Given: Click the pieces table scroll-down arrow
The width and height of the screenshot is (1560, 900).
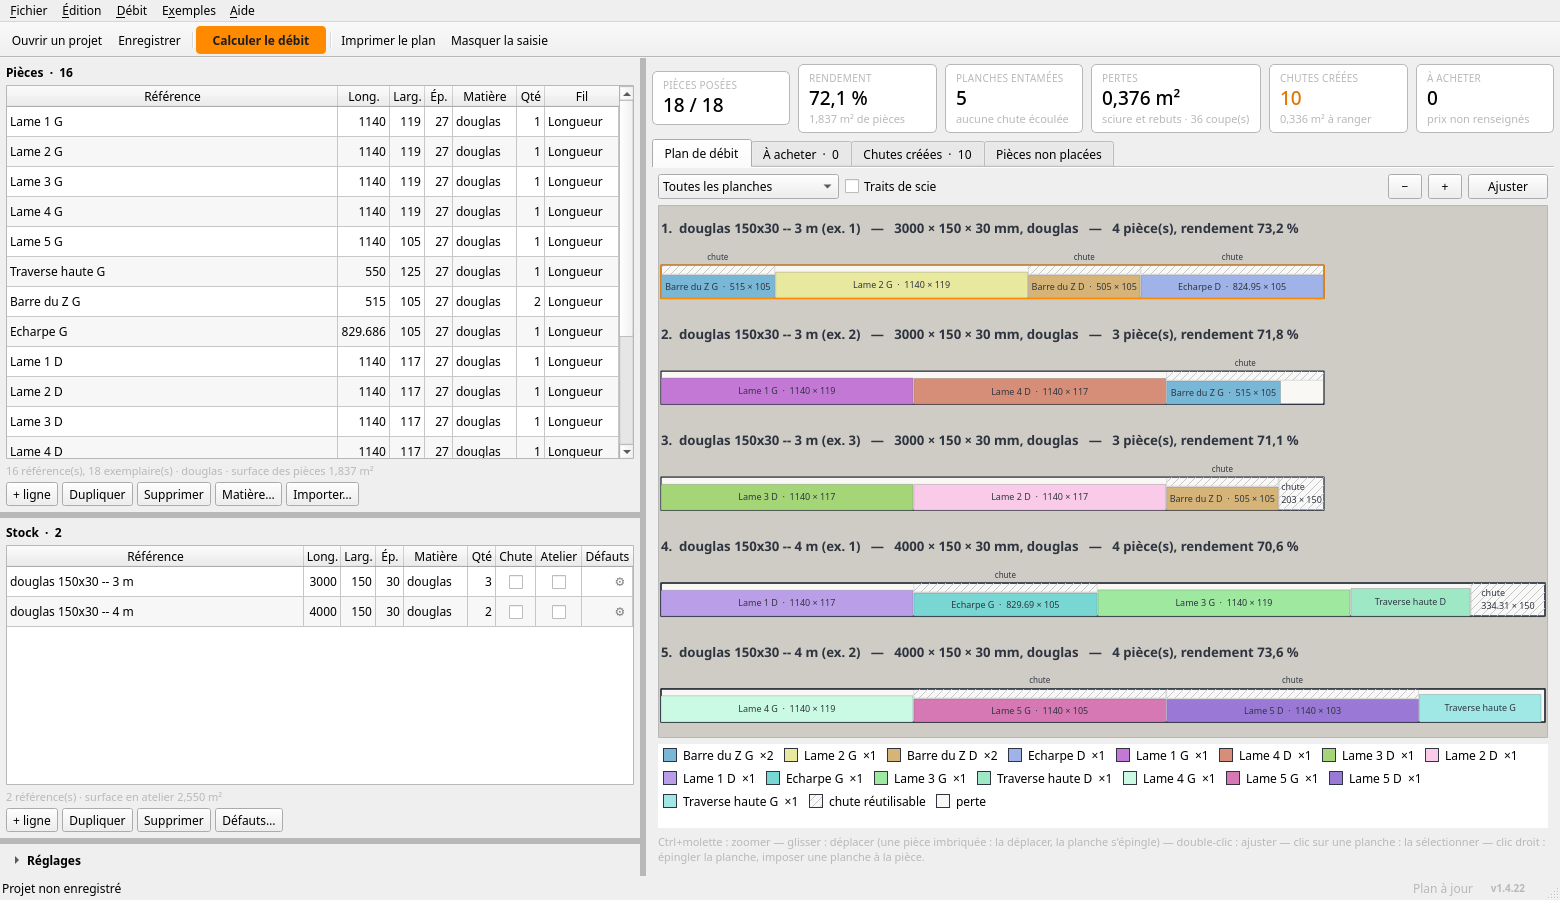Looking at the screenshot, I should pos(627,452).
